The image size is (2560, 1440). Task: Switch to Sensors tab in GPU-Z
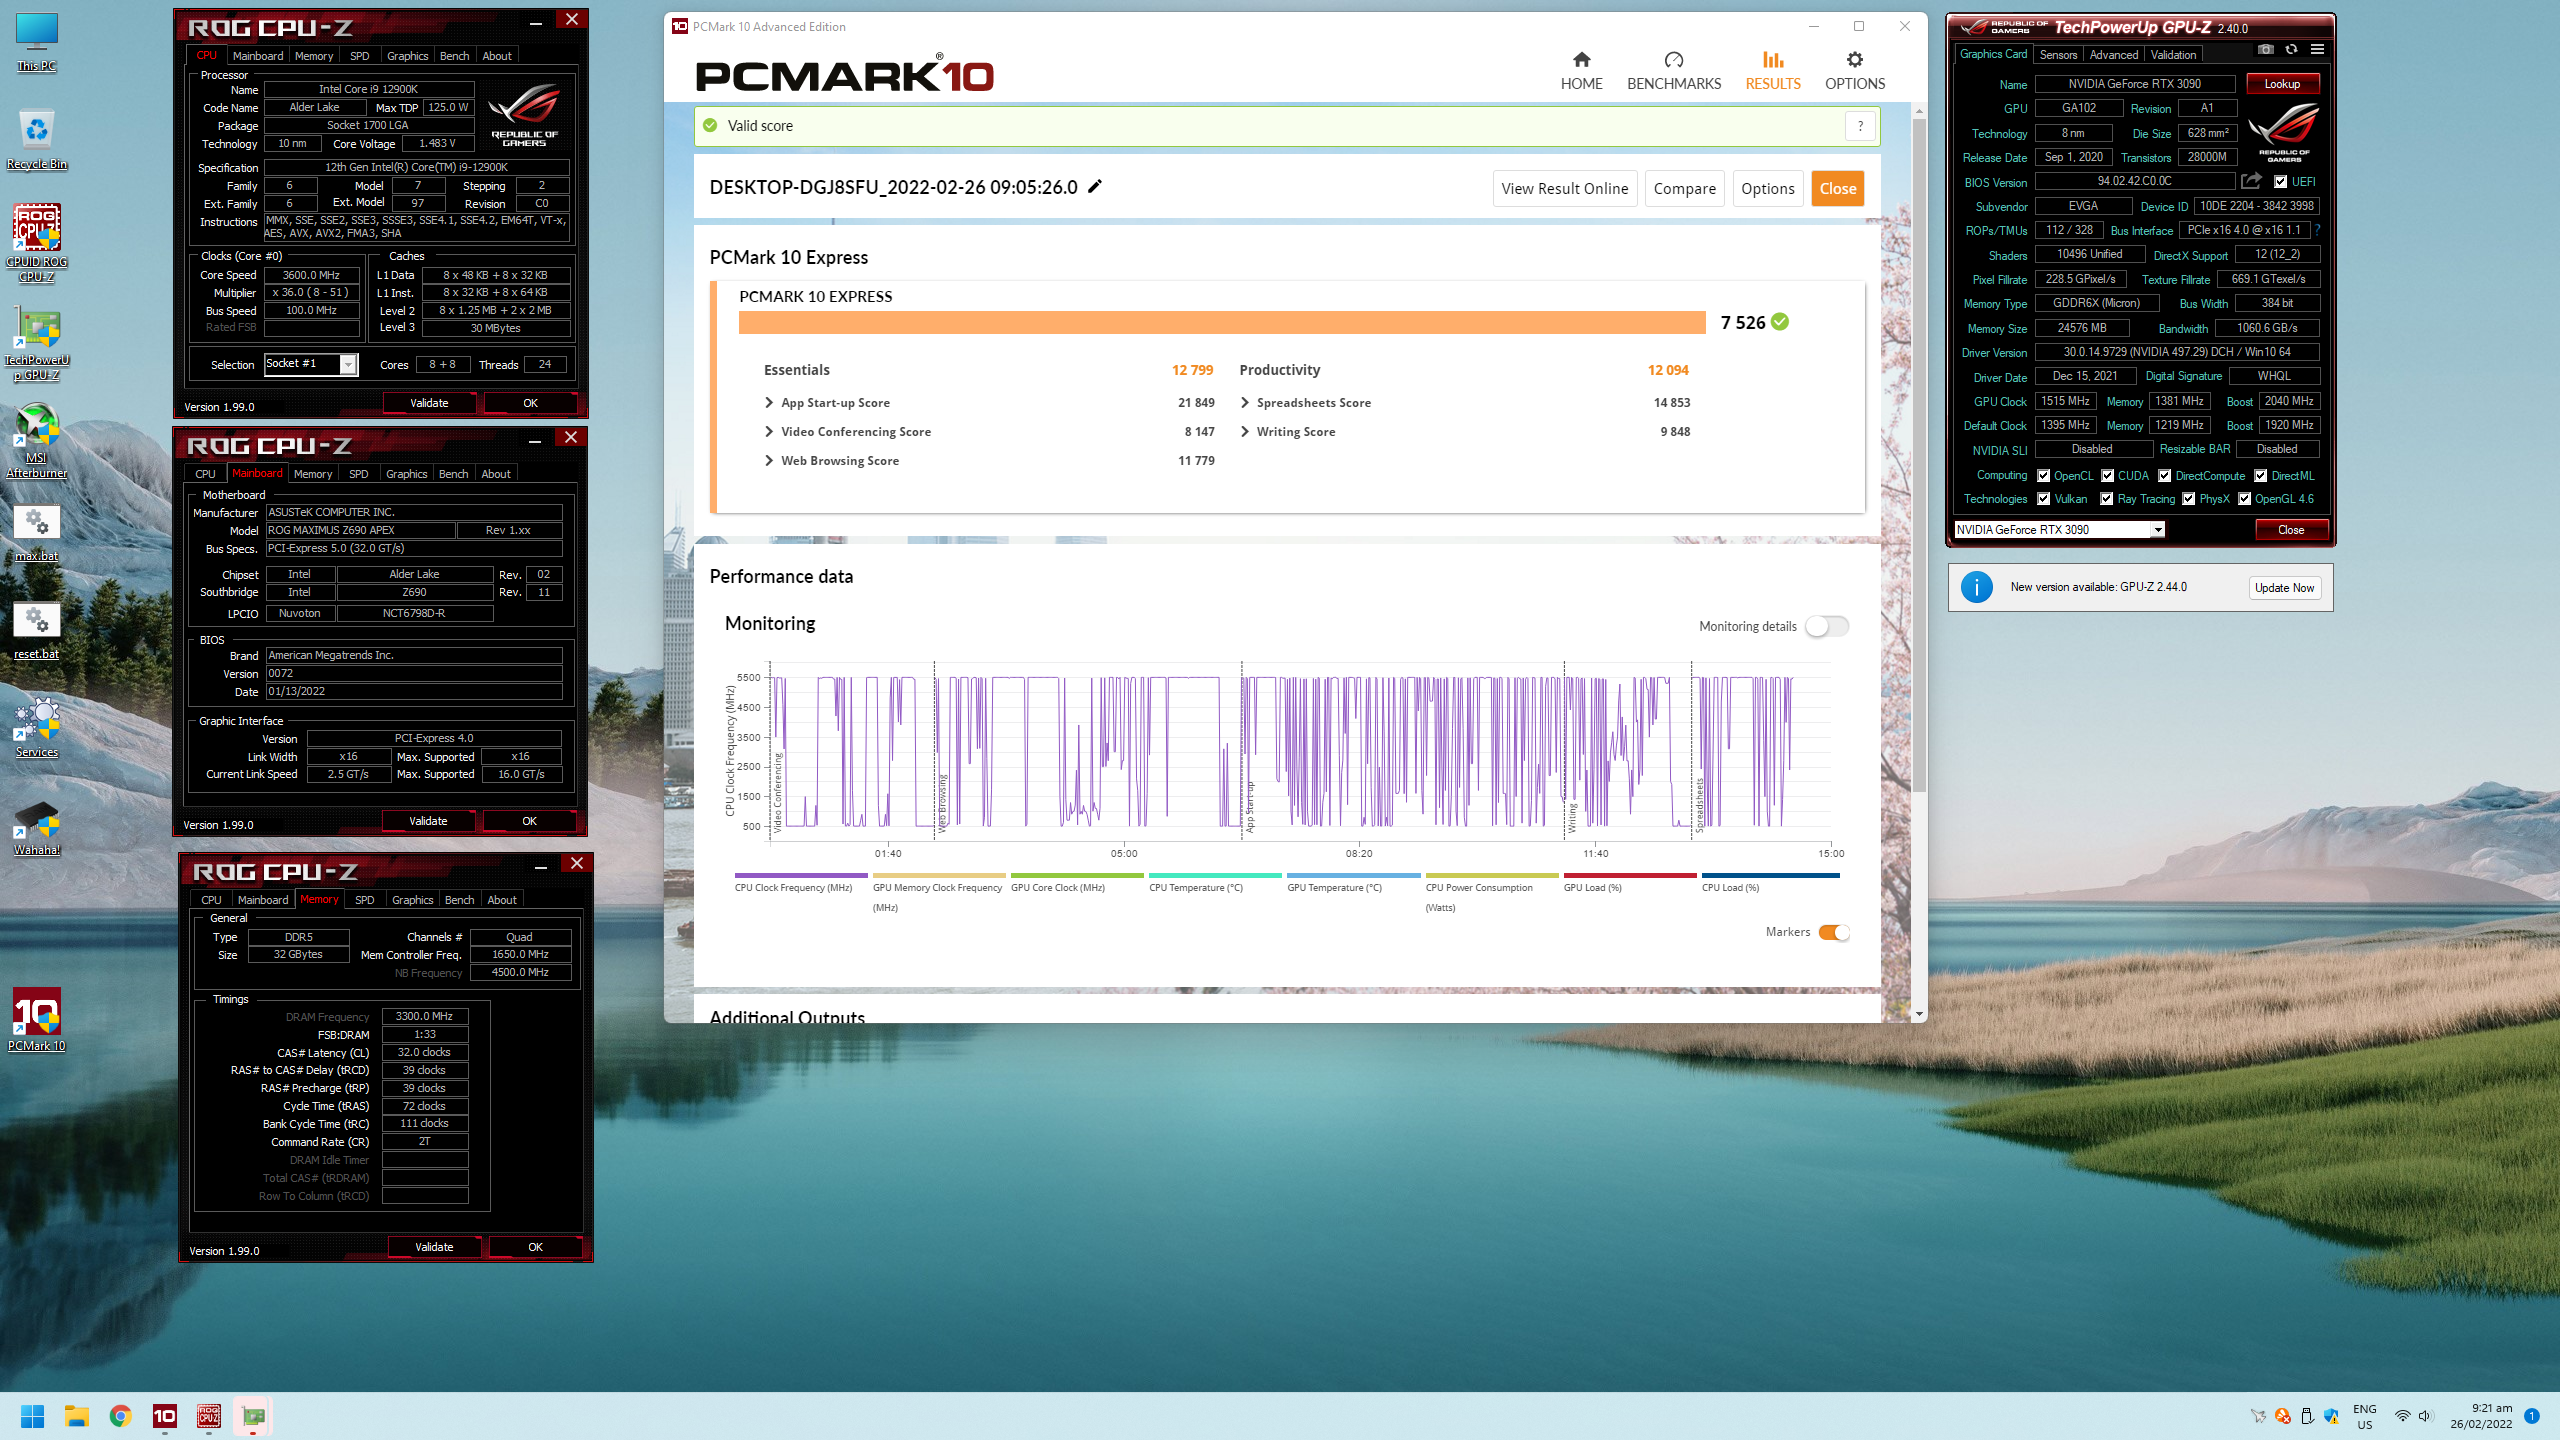point(2058,55)
